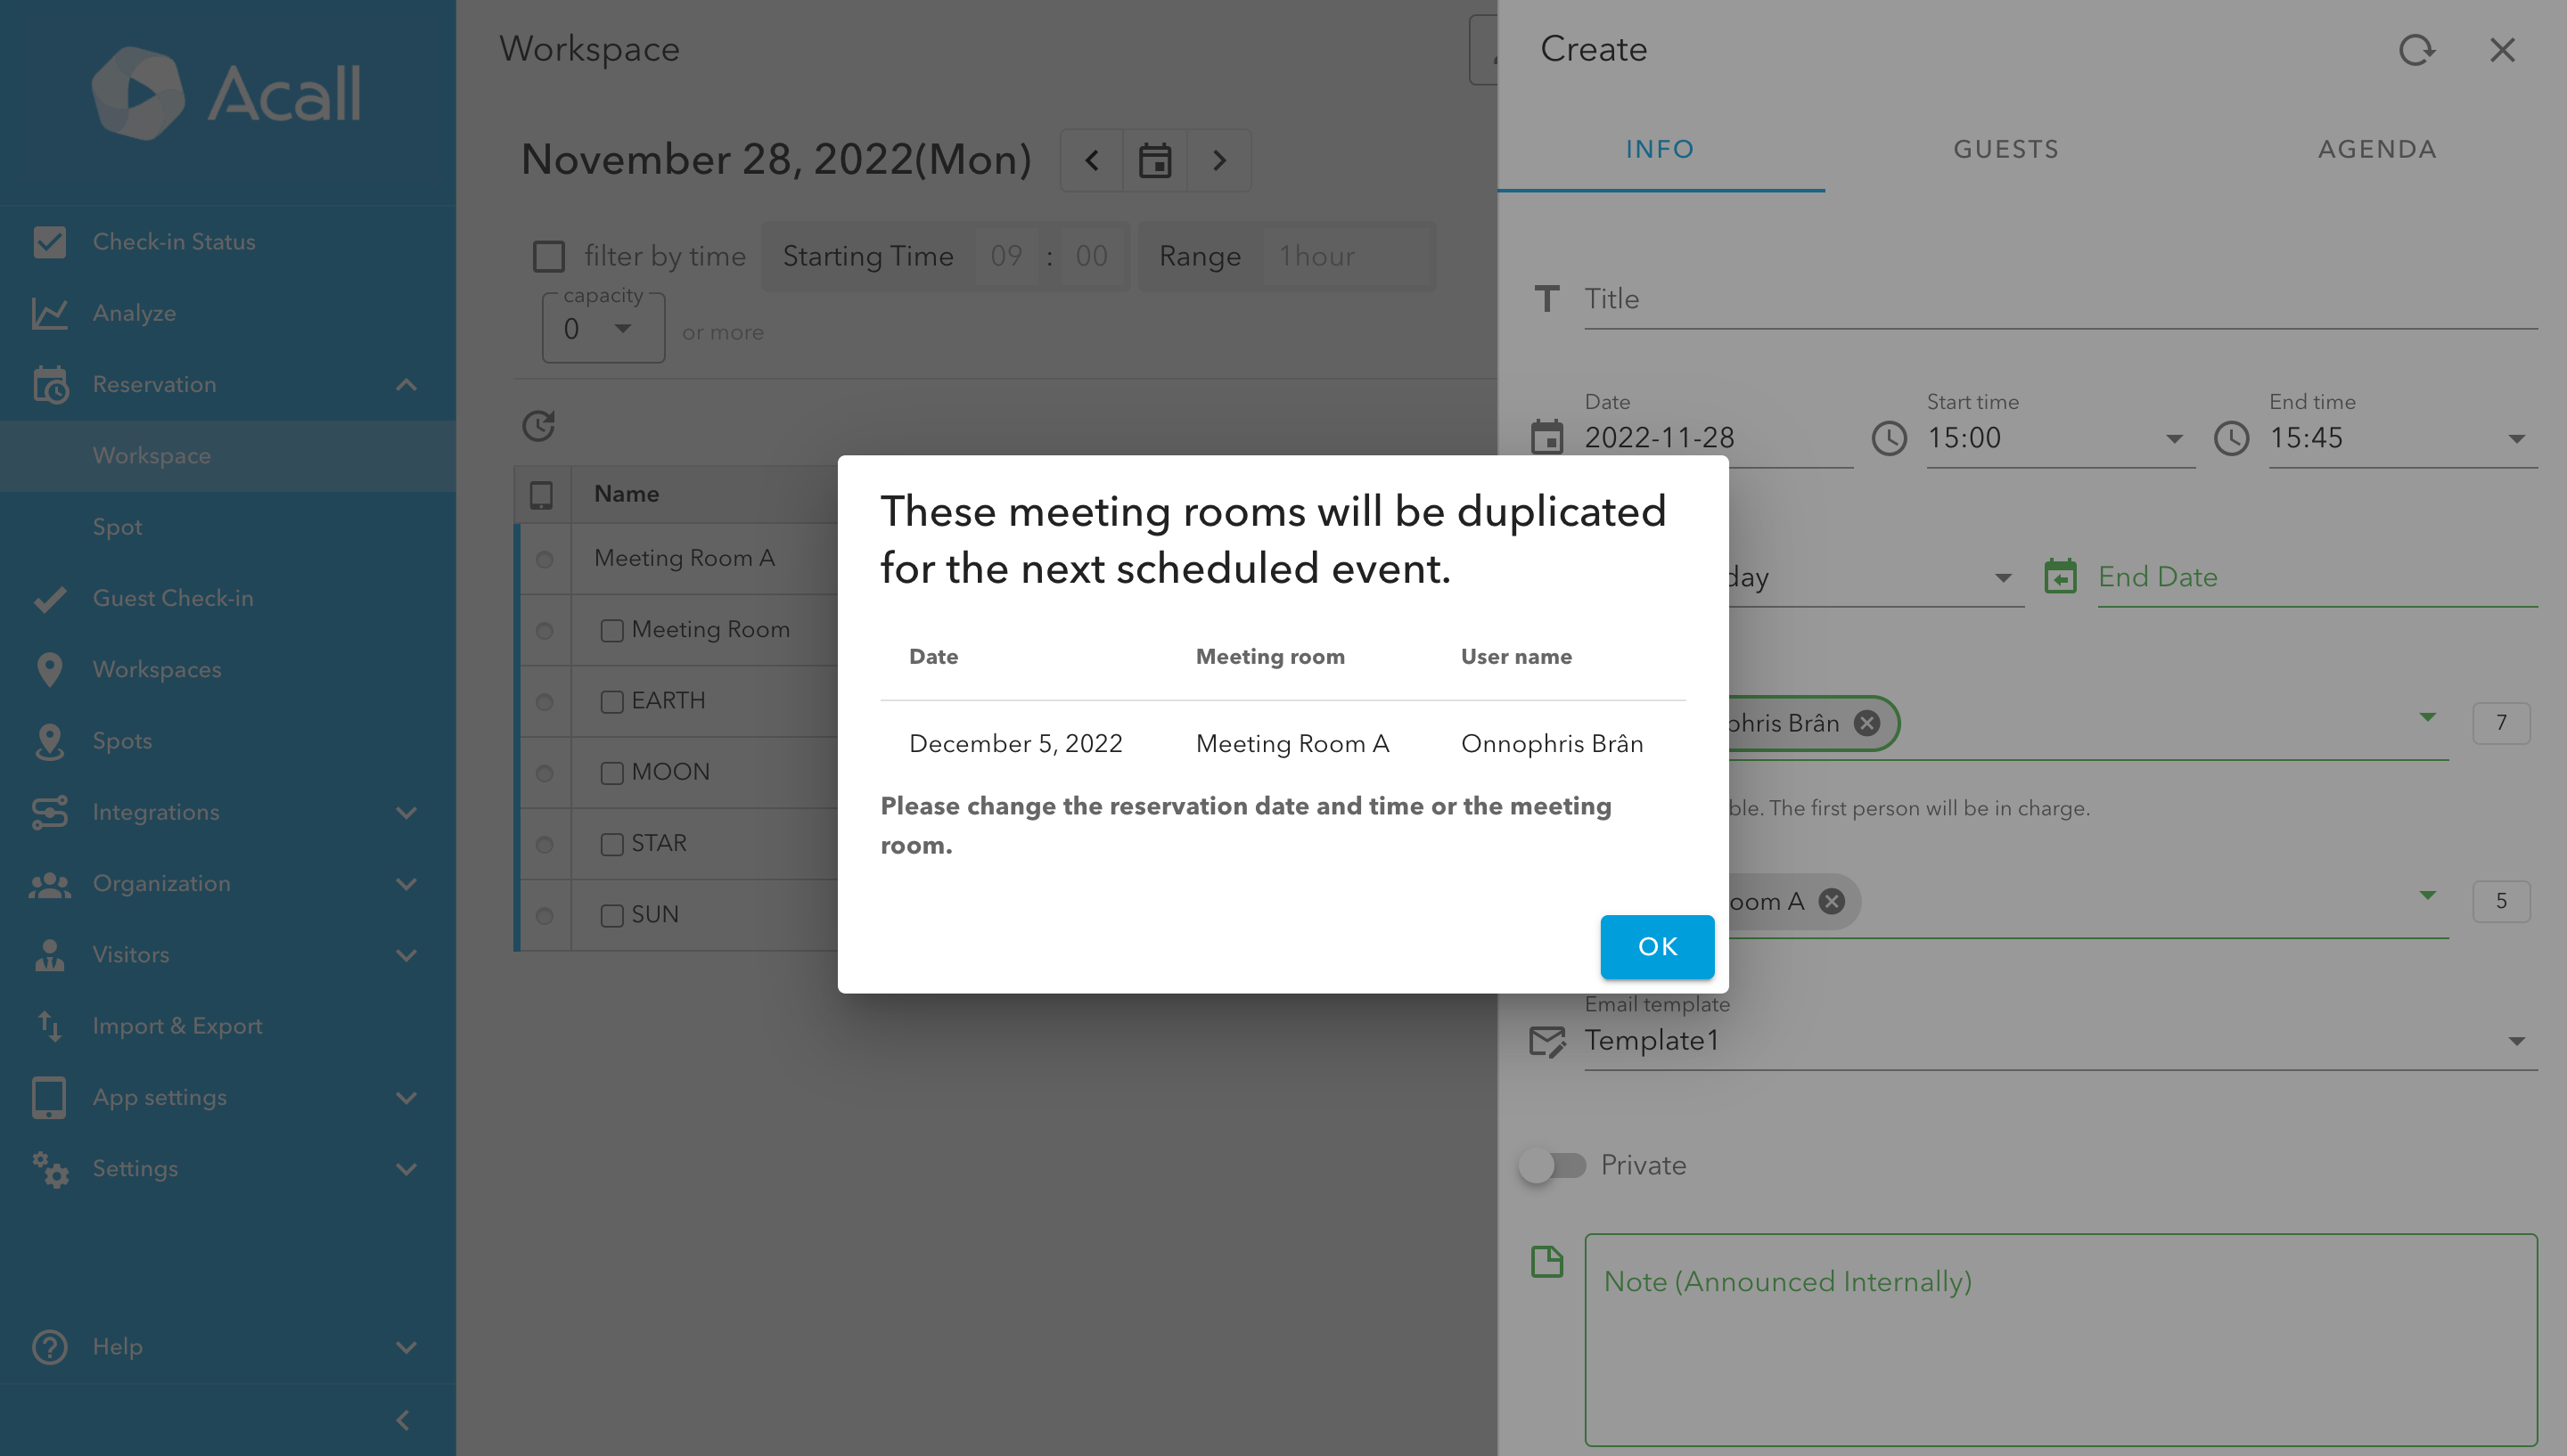Viewport: 2567px width, 1456px height.
Task: Open Analyze from the sidebar
Action: [134, 313]
